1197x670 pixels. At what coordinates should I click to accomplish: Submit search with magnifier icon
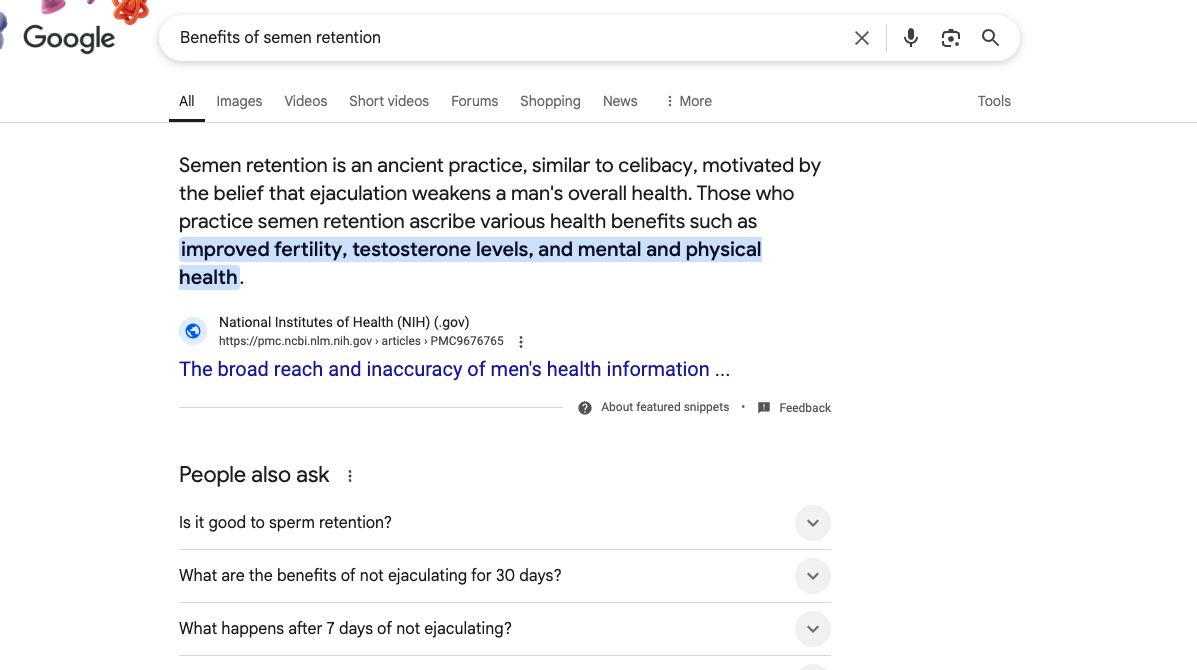990,38
